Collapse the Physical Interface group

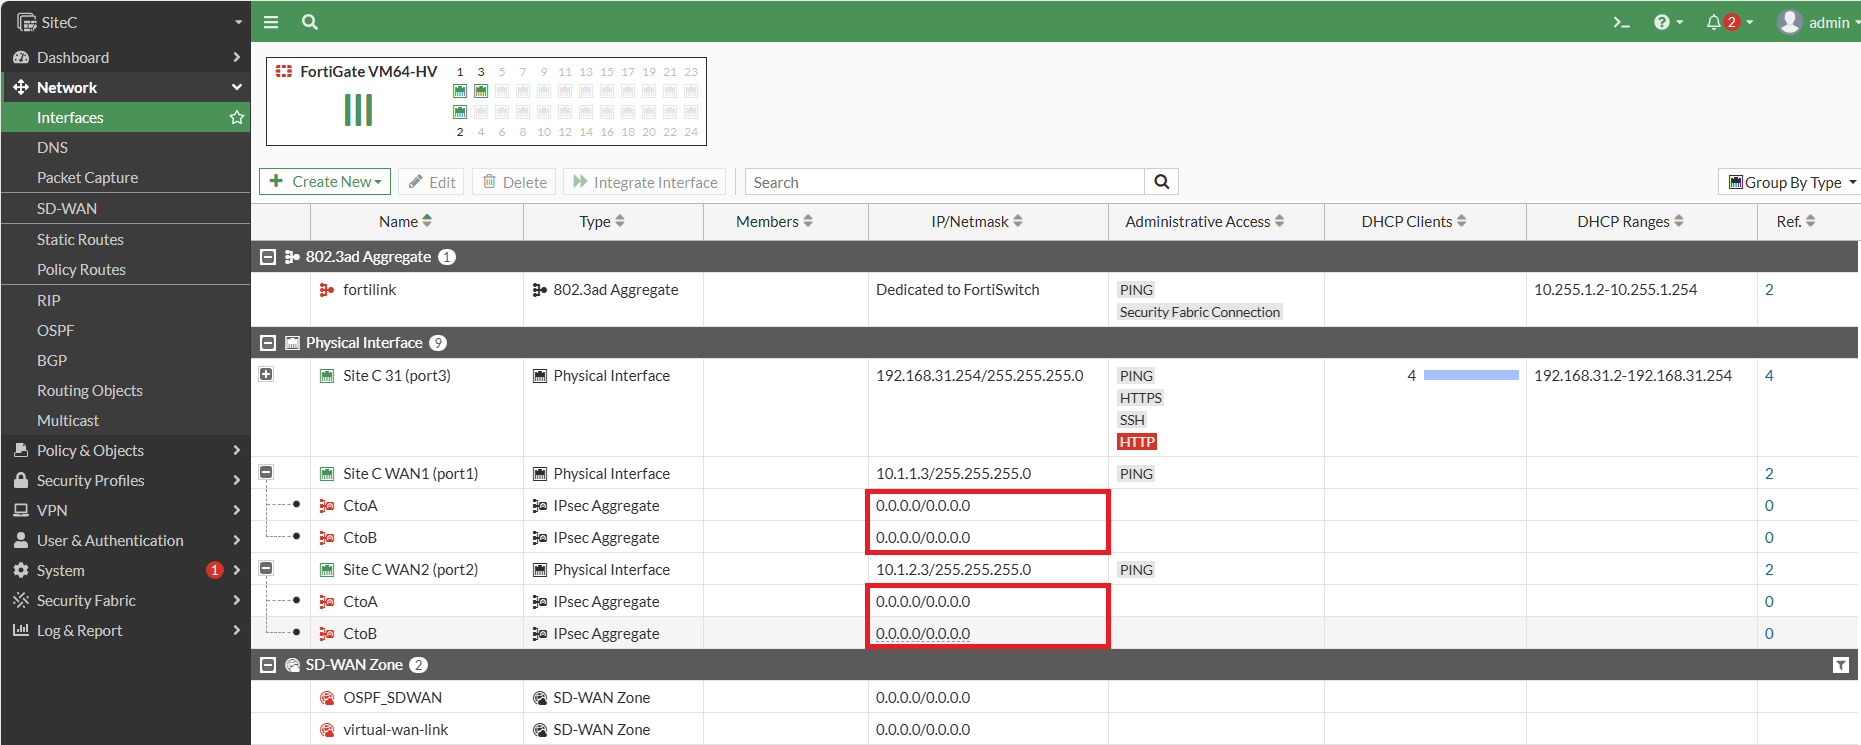pos(268,343)
